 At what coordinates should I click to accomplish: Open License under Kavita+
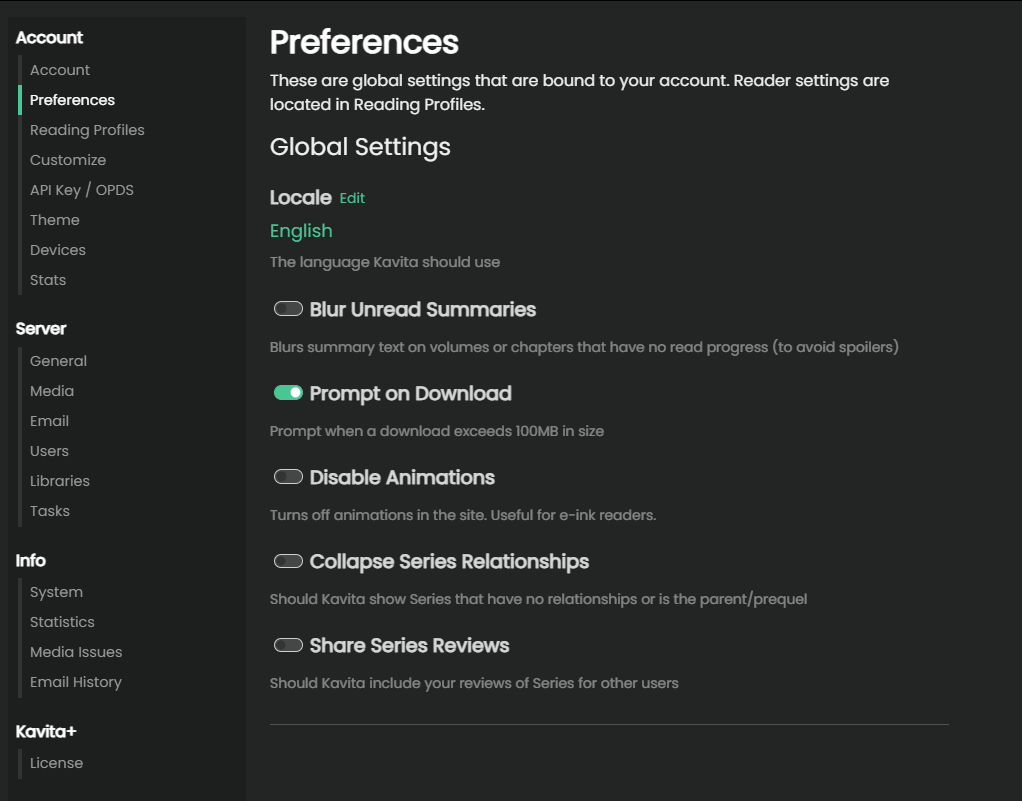(56, 763)
